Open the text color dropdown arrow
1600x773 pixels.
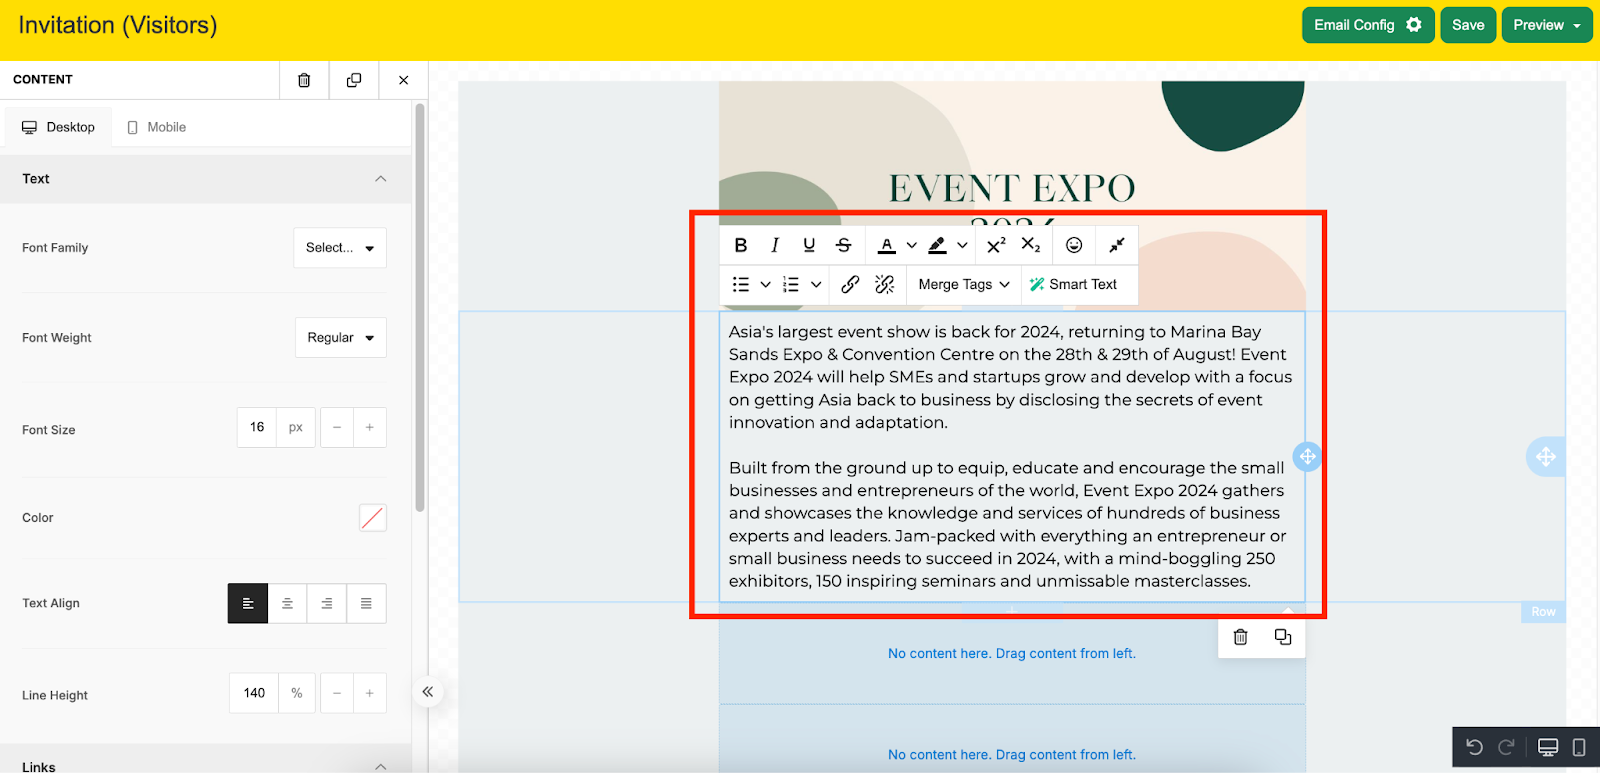[911, 245]
